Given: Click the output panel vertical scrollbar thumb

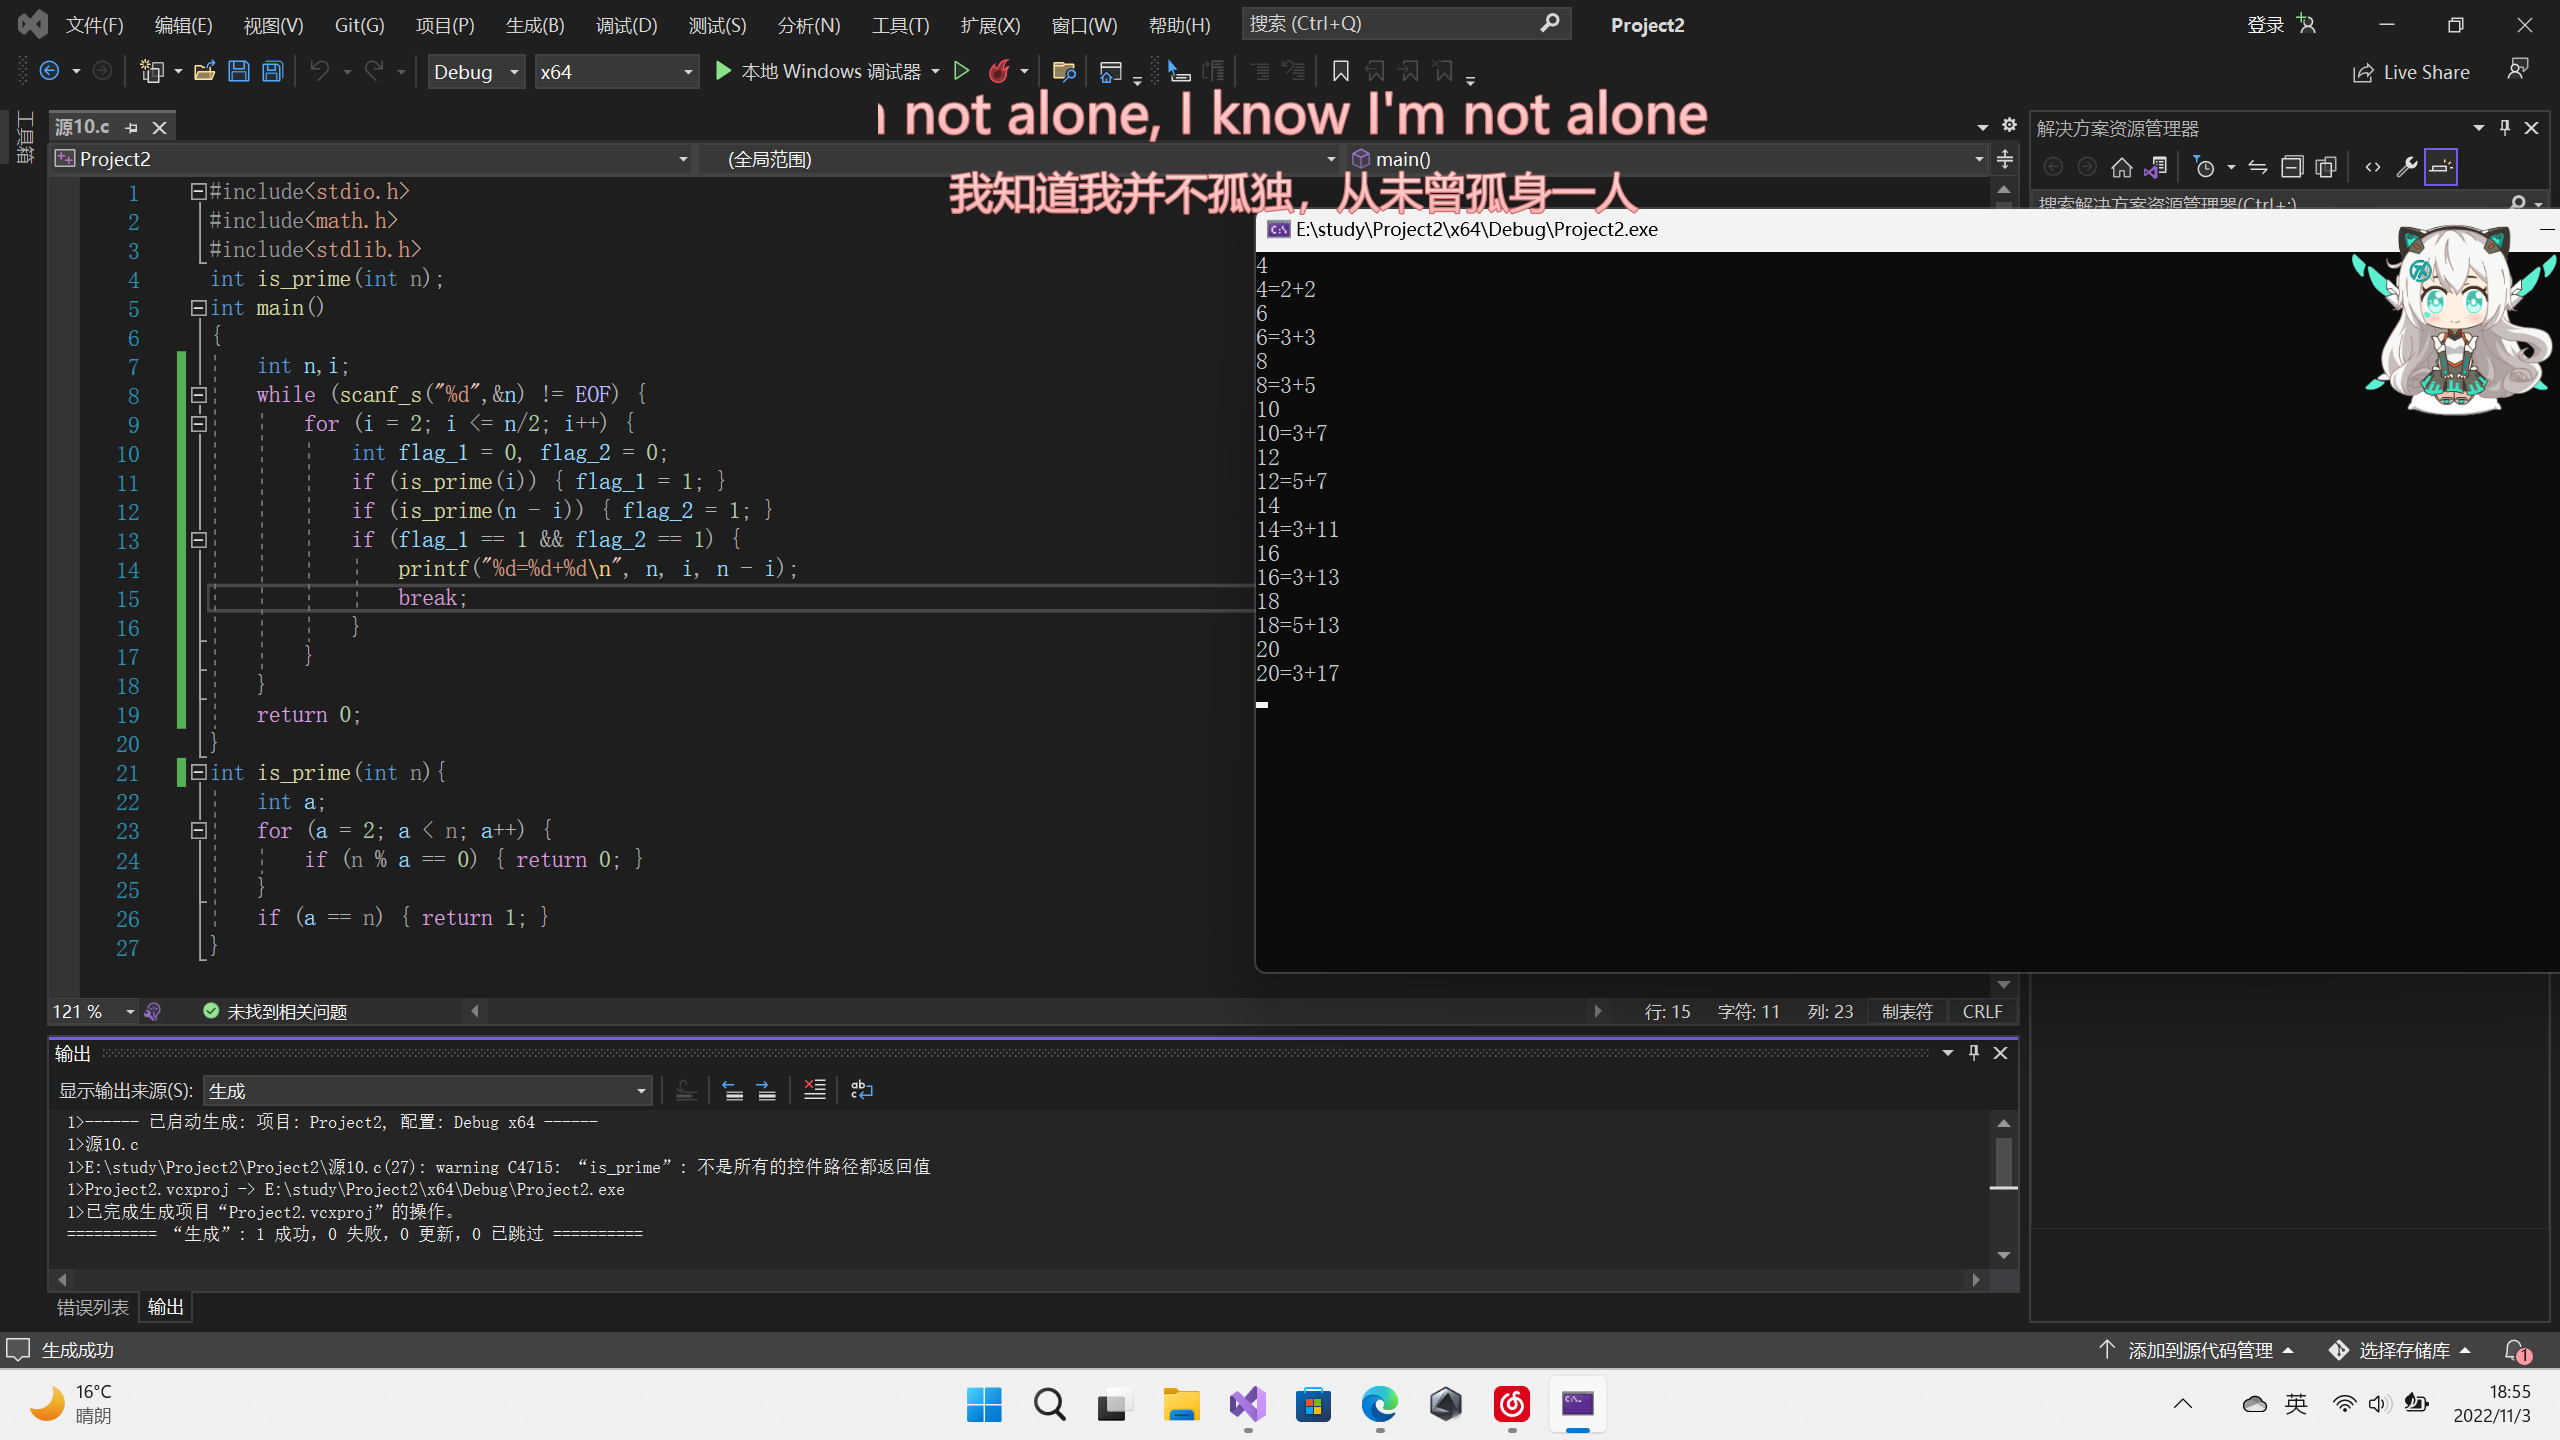Looking at the screenshot, I should point(2003,1162).
